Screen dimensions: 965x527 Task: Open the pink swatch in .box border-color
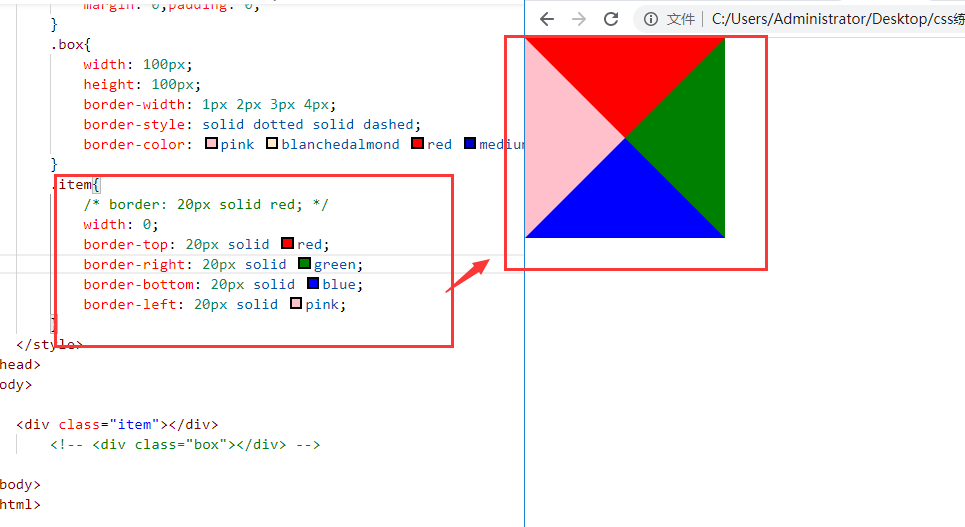tap(212, 143)
